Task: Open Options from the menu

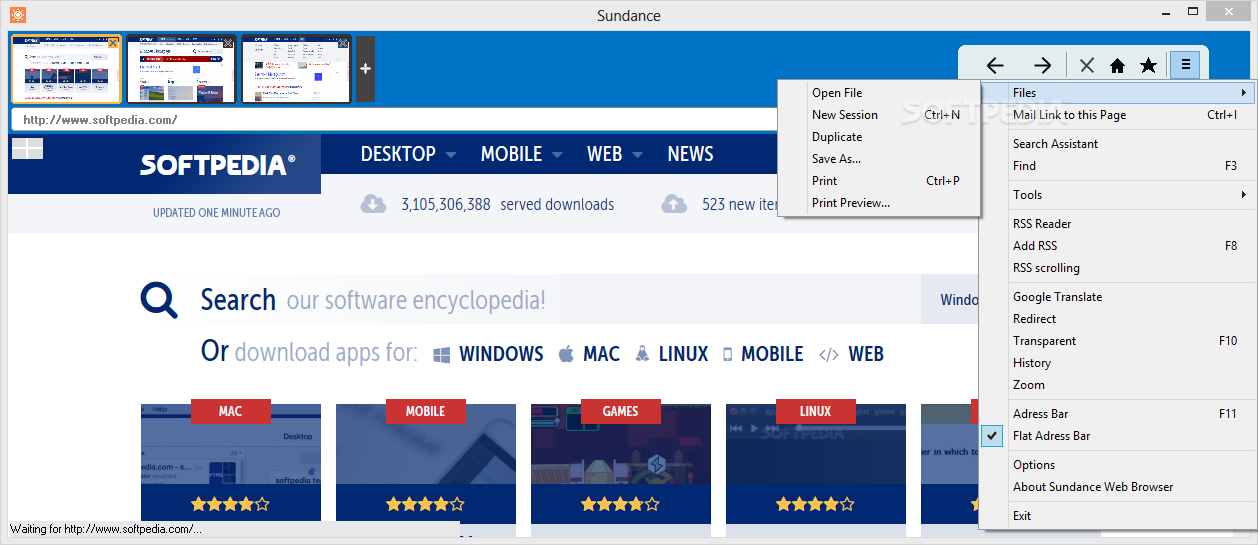Action: tap(1117, 465)
